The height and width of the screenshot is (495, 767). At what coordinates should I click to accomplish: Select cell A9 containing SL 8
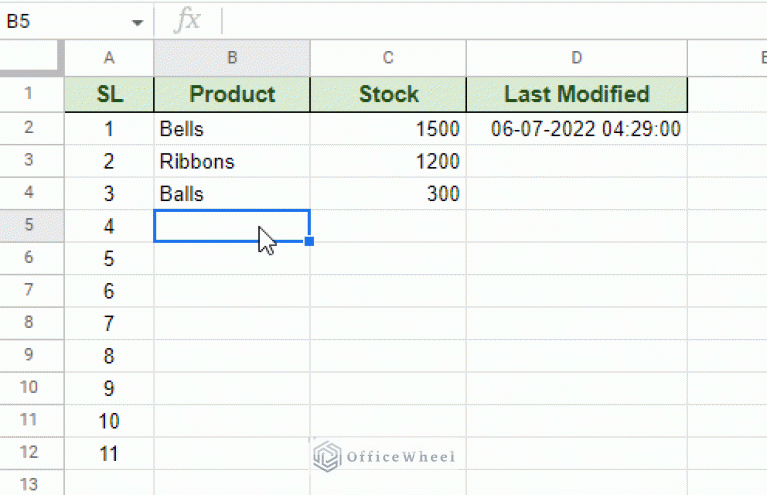(109, 356)
